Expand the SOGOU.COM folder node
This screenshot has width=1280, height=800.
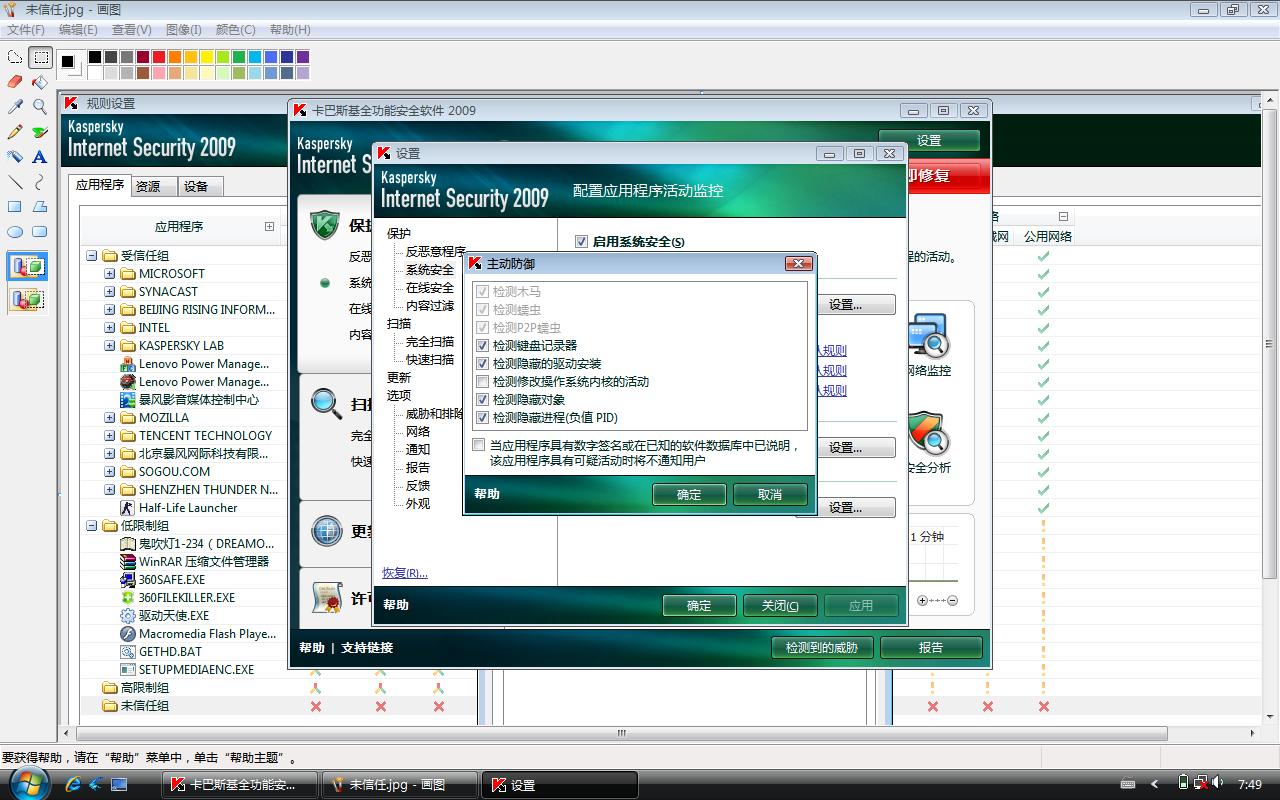(x=110, y=472)
